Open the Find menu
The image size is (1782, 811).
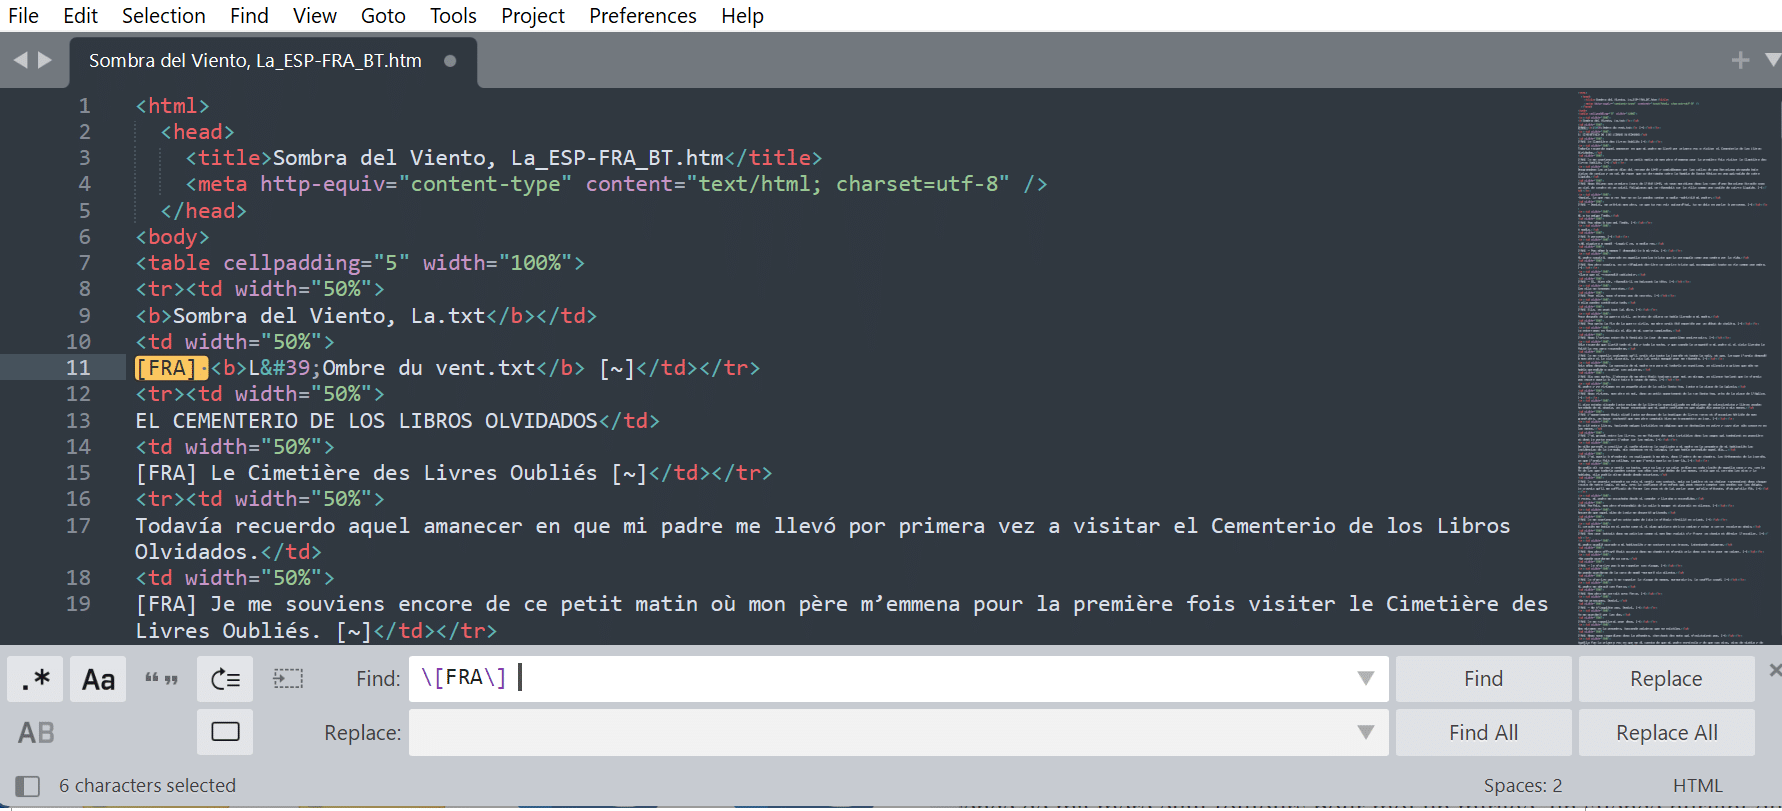tap(249, 16)
